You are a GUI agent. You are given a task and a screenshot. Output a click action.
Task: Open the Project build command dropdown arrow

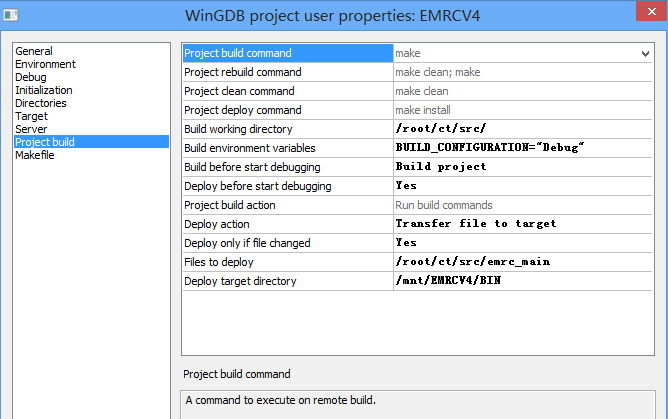[x=645, y=54]
